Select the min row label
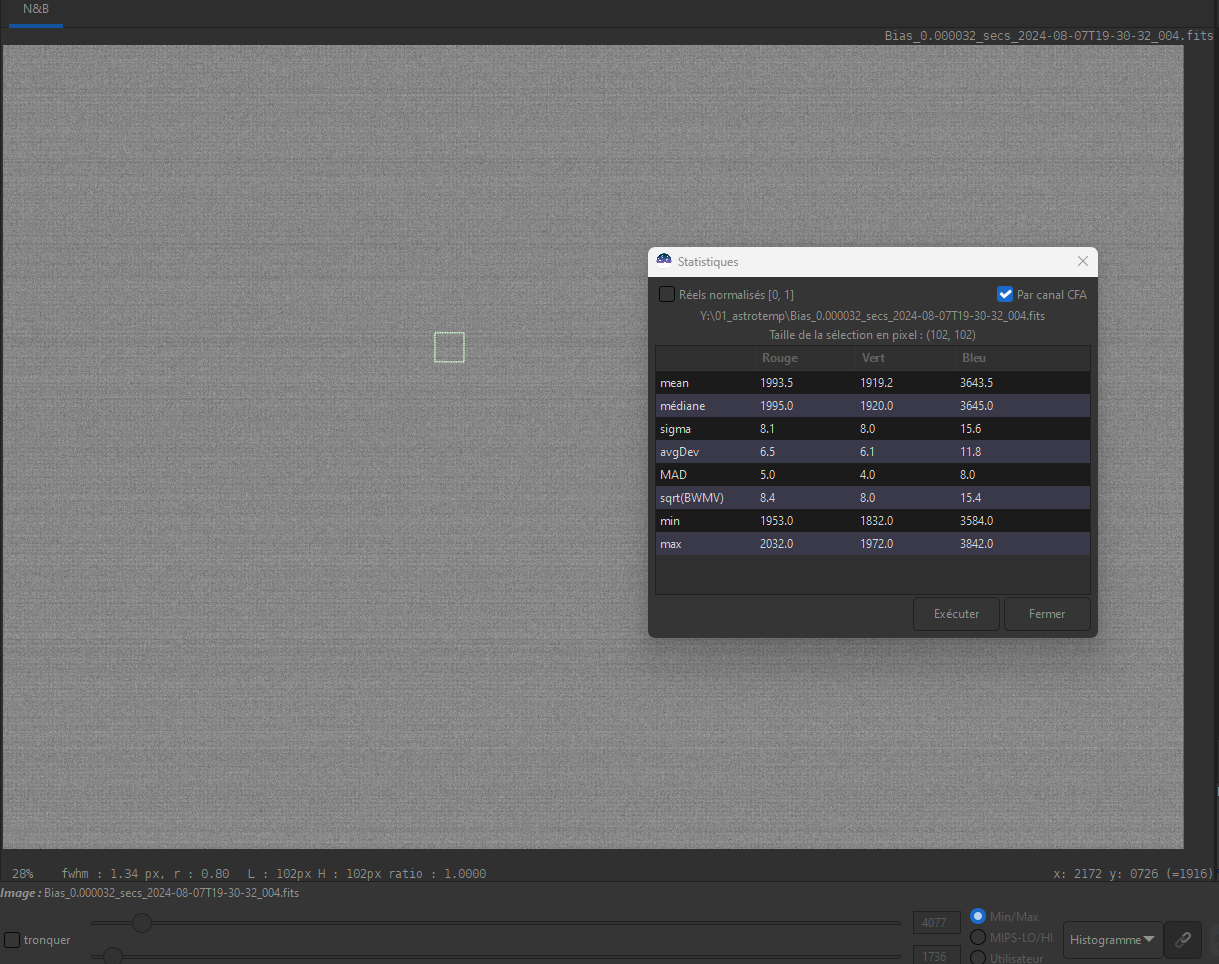Viewport: 1219px width, 964px height. 670,521
